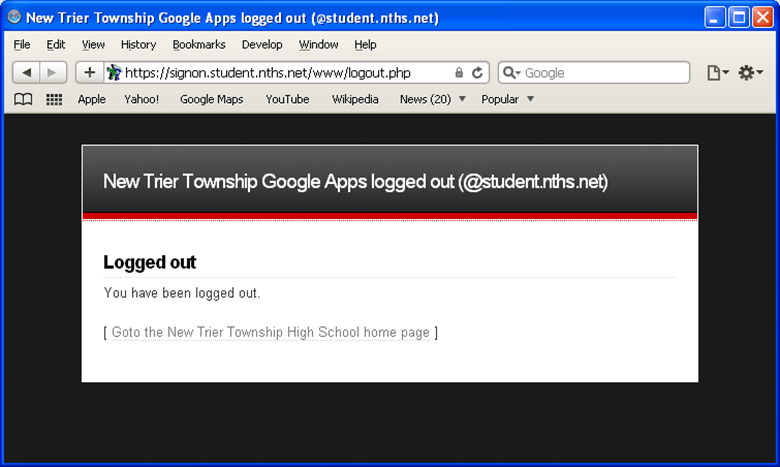Maximize the browser window
This screenshot has height=467, width=780.
[x=739, y=17]
